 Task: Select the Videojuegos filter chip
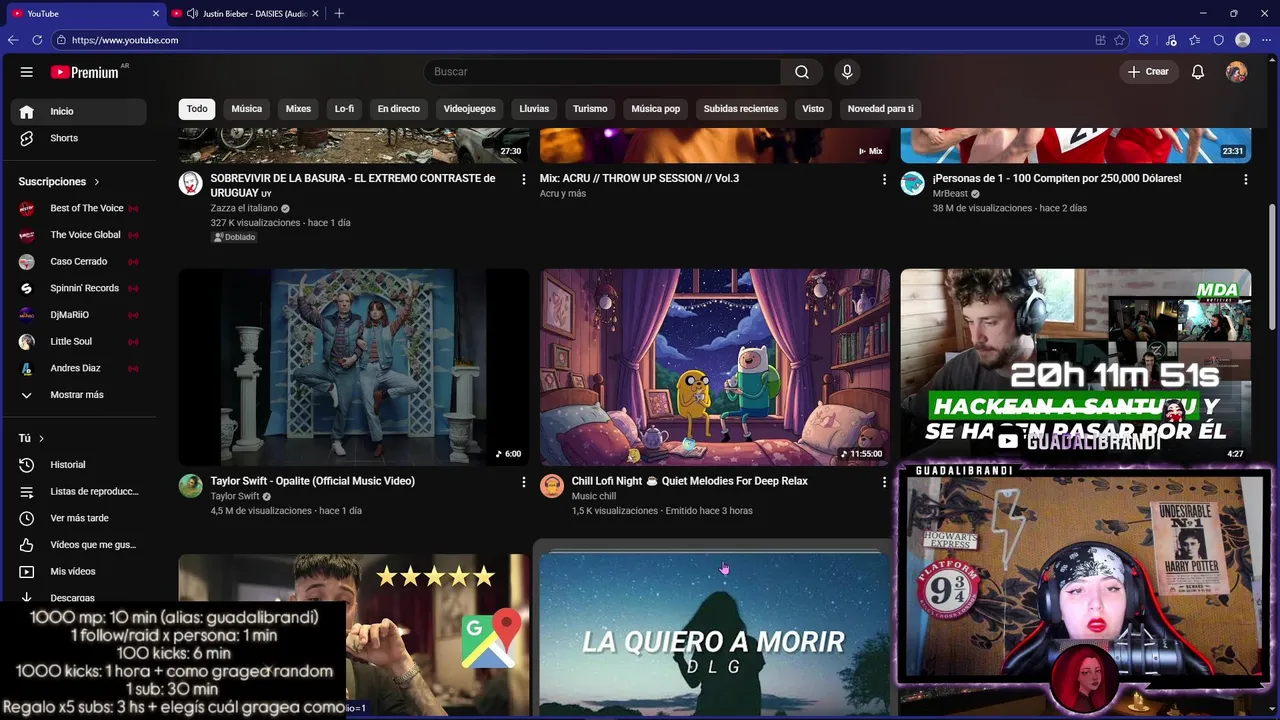469,109
